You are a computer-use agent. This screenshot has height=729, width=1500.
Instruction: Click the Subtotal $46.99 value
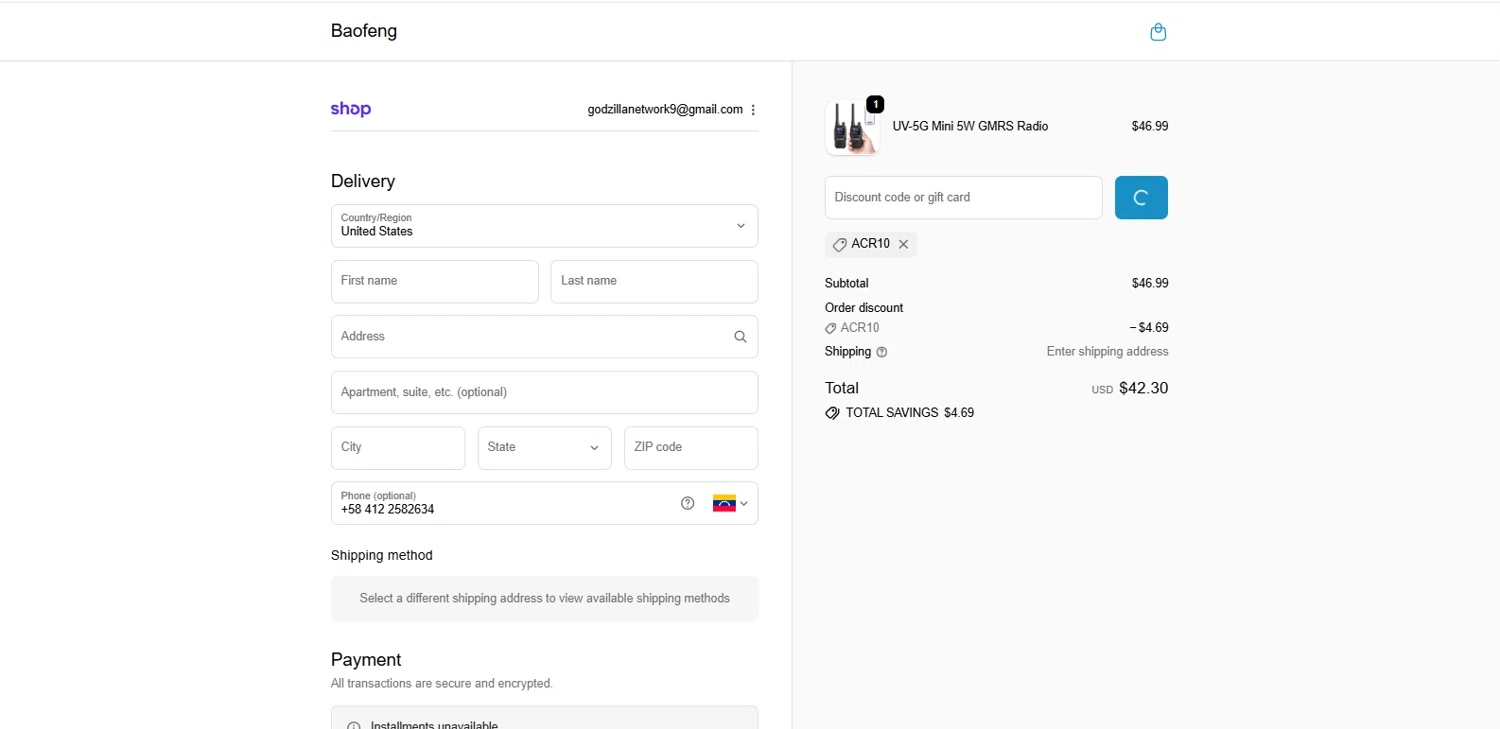pyautogui.click(x=1150, y=284)
